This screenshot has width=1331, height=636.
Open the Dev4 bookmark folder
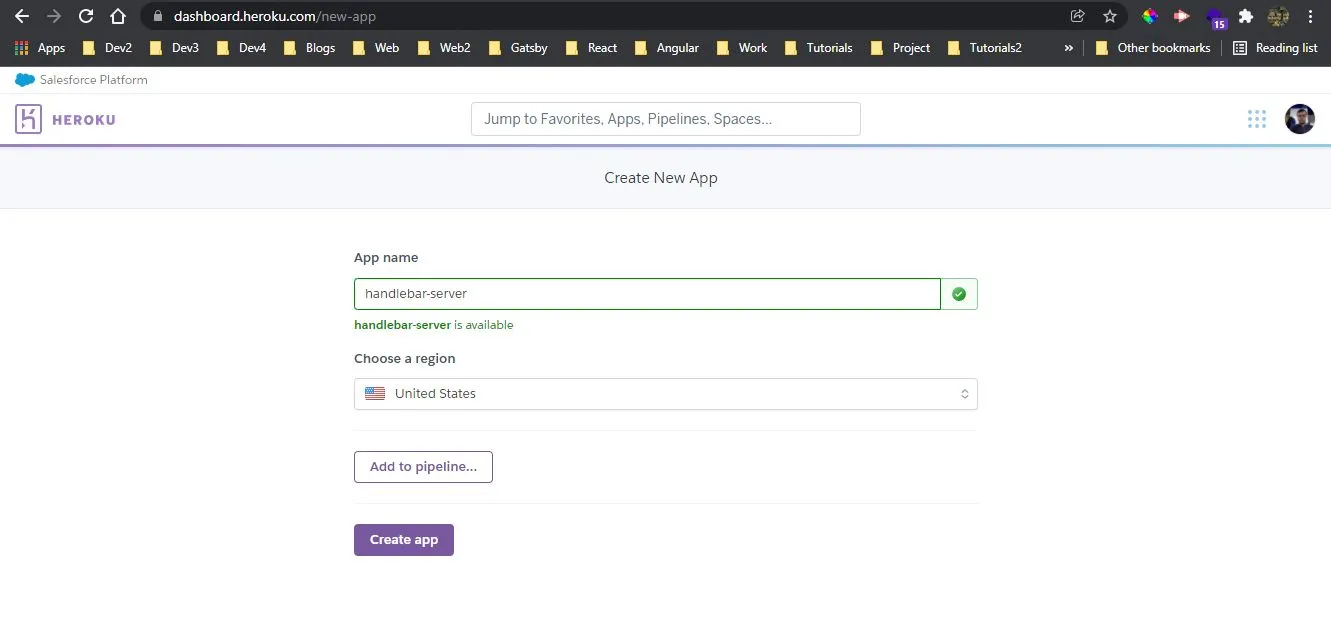(241, 47)
